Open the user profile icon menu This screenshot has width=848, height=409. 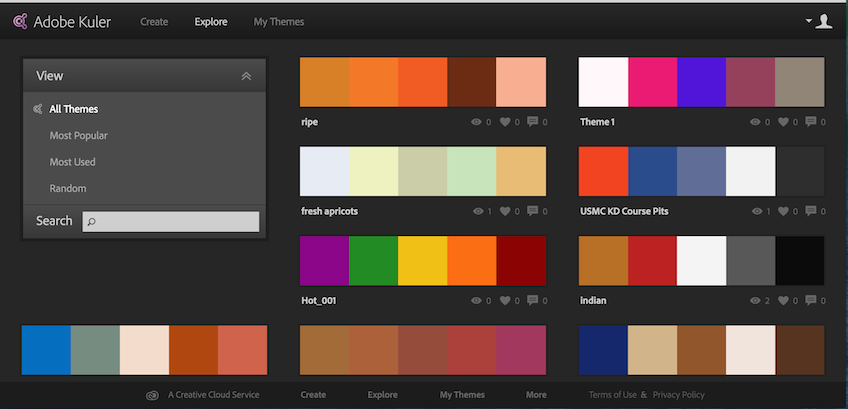823,21
